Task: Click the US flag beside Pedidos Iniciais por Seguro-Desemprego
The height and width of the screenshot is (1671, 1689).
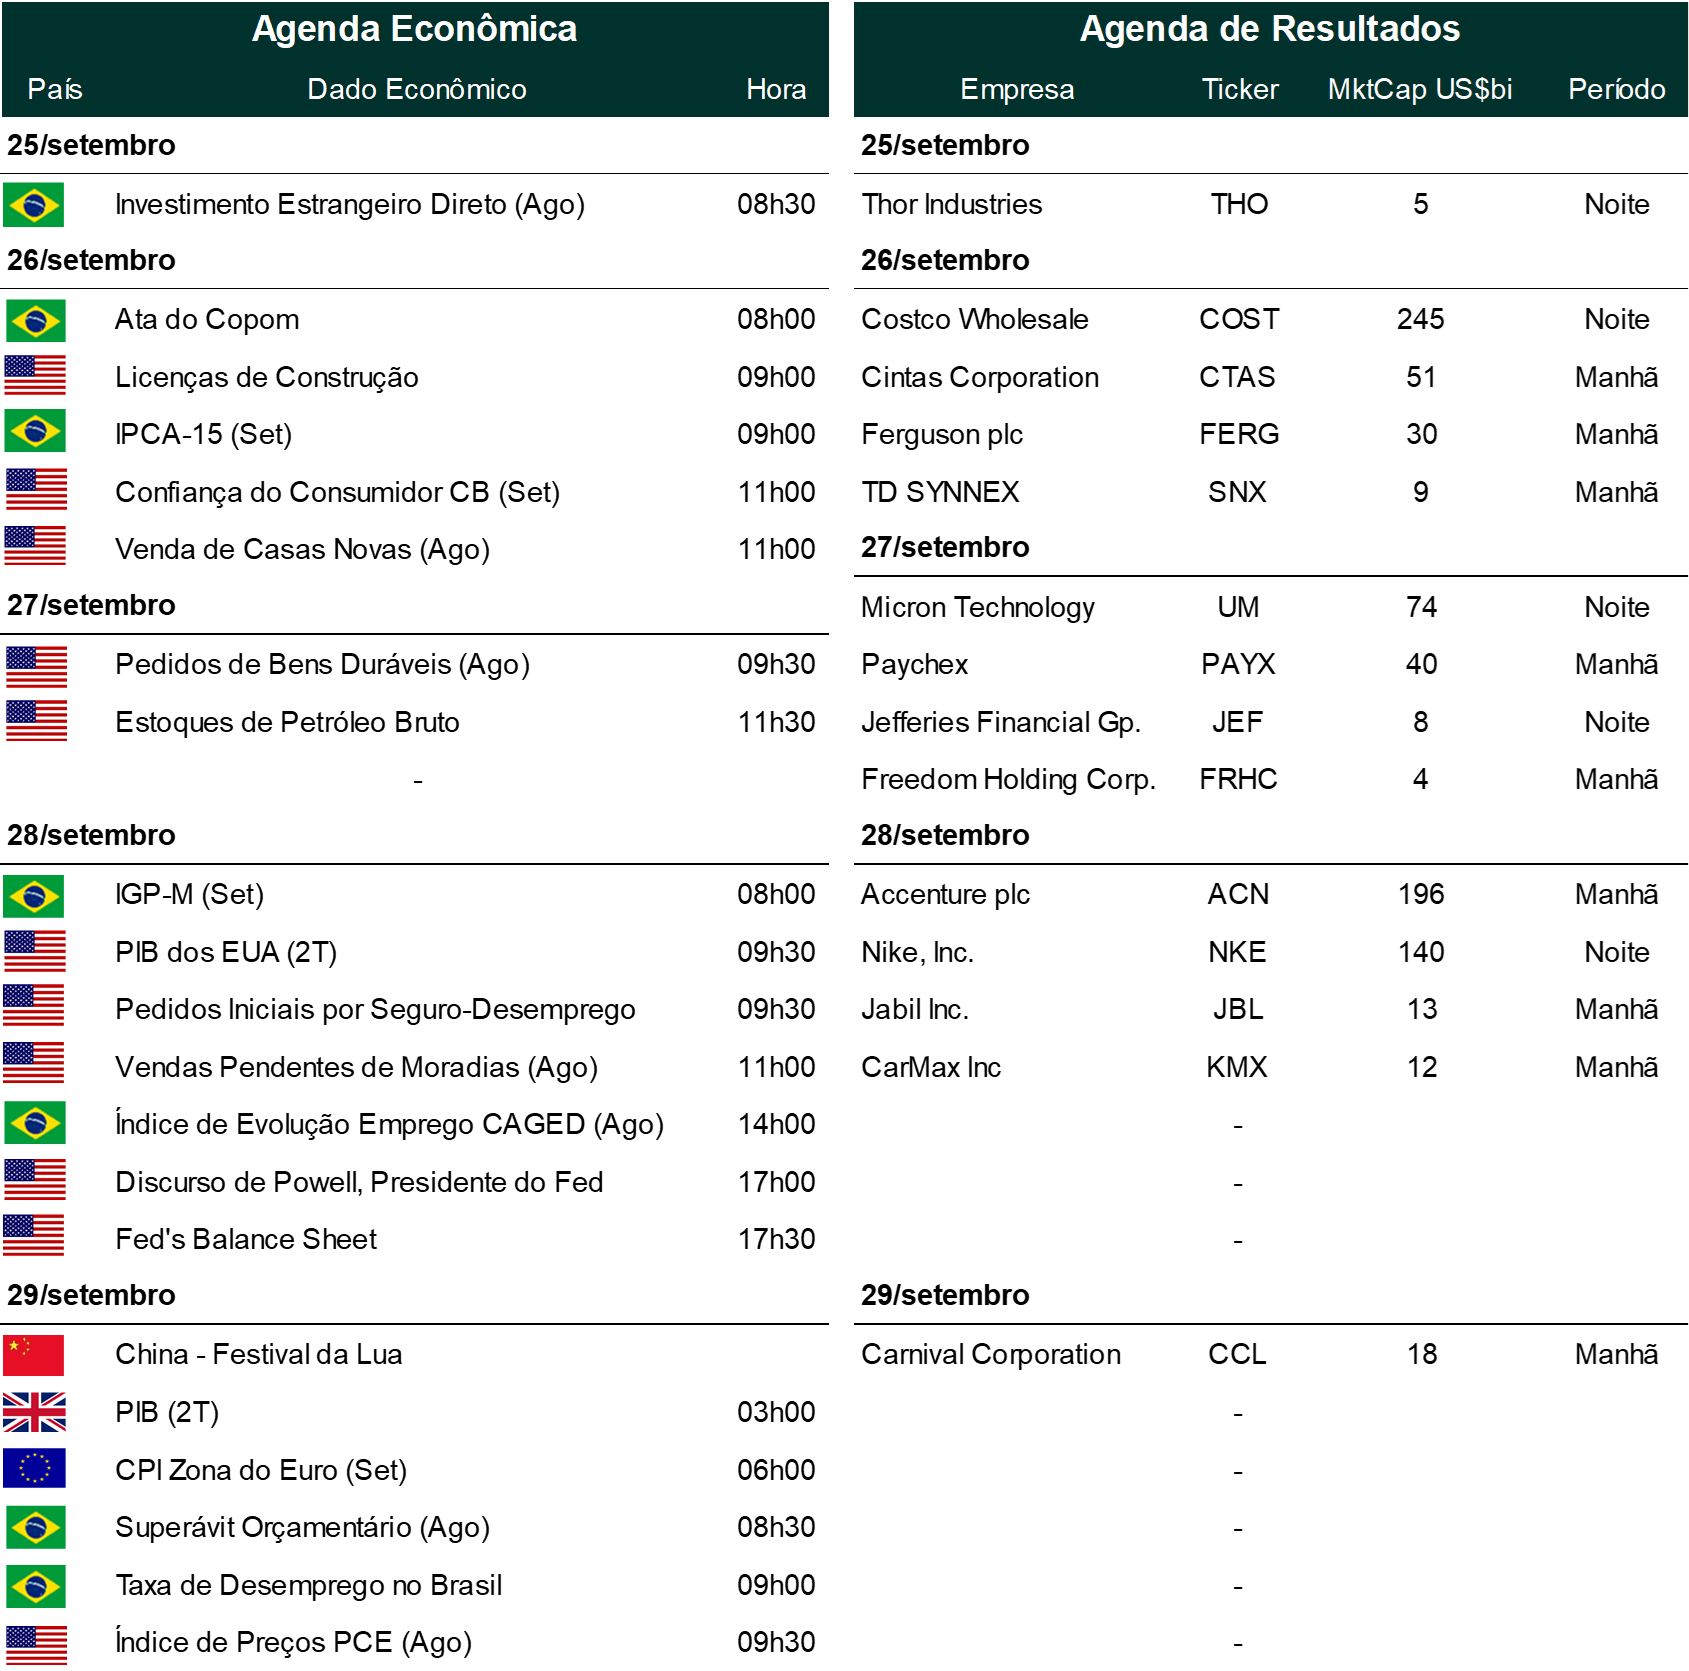Action: click(34, 1005)
